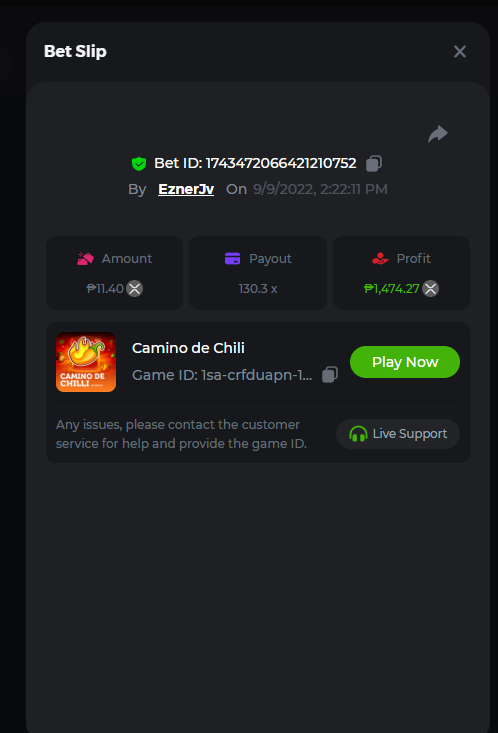The image size is (498, 733).
Task: Click the currency icon beside ₱1,474.27
Action: (x=431, y=288)
